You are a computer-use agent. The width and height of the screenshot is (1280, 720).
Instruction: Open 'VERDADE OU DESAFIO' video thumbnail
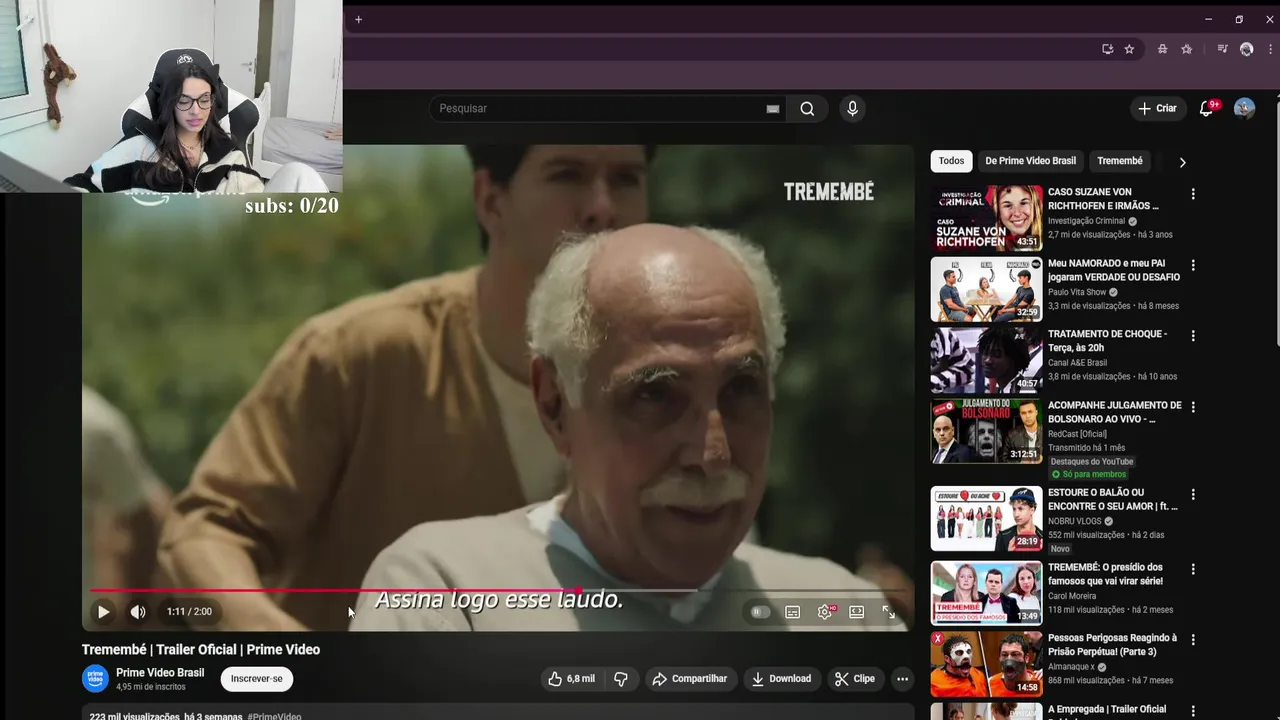(986, 289)
